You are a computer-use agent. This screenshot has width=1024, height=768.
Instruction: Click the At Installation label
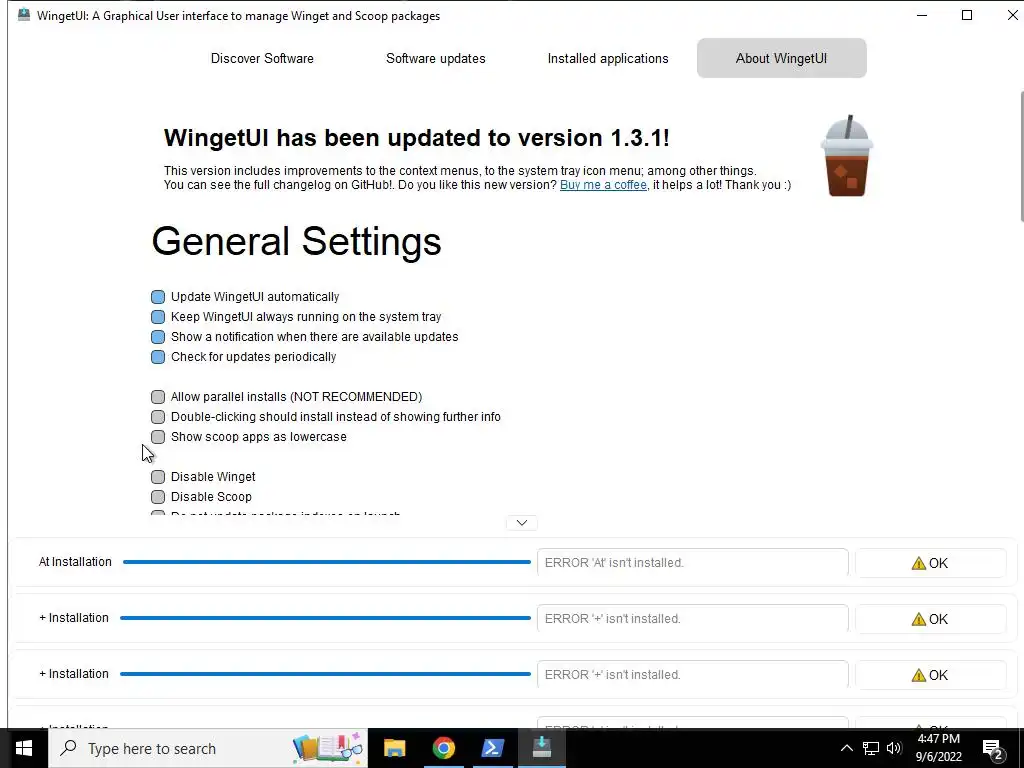point(75,562)
